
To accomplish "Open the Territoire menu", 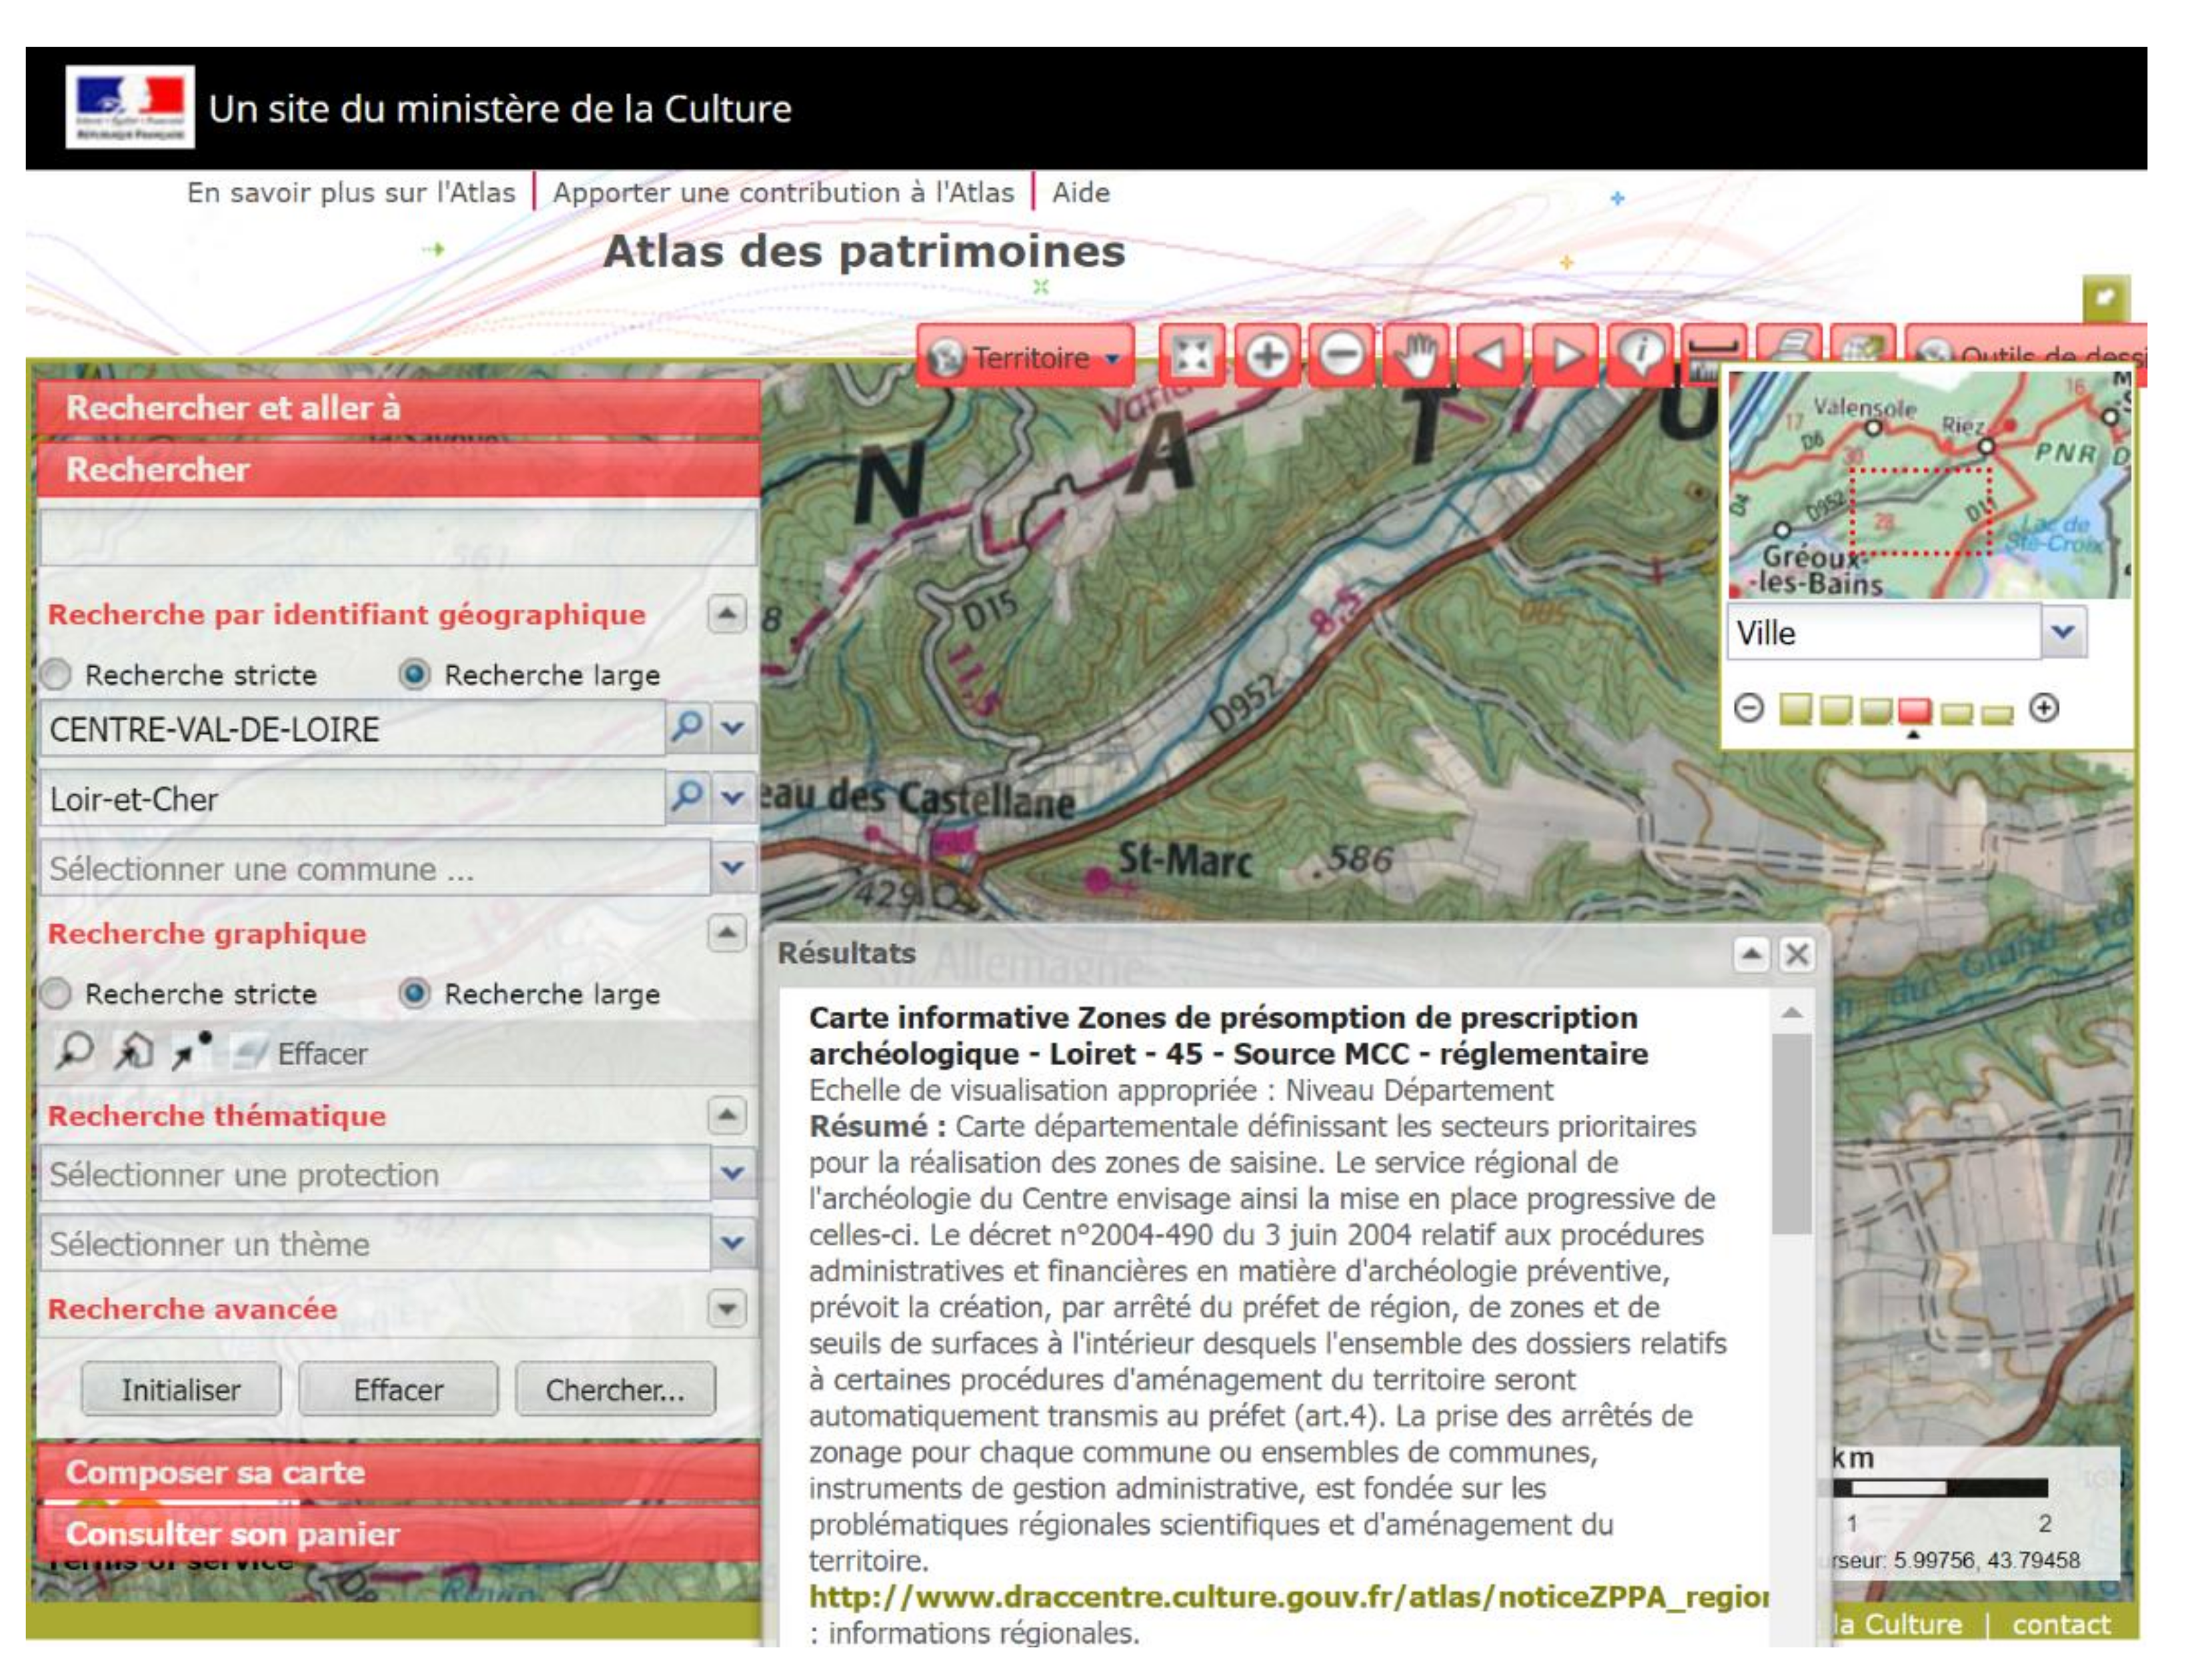I will point(1028,358).
